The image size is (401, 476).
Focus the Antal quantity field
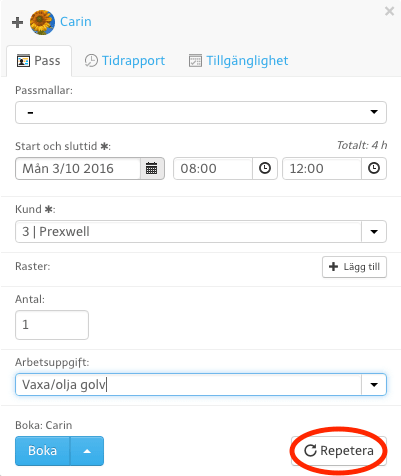(52, 325)
